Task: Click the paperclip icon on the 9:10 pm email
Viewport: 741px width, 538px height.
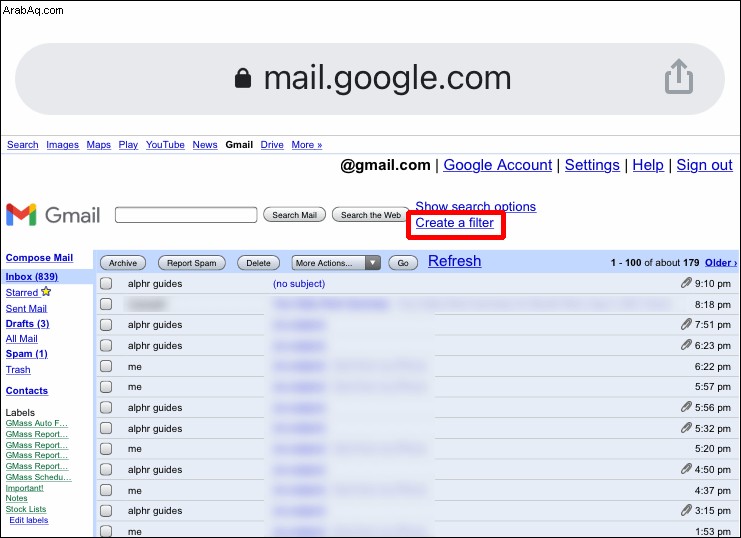Action: point(686,283)
